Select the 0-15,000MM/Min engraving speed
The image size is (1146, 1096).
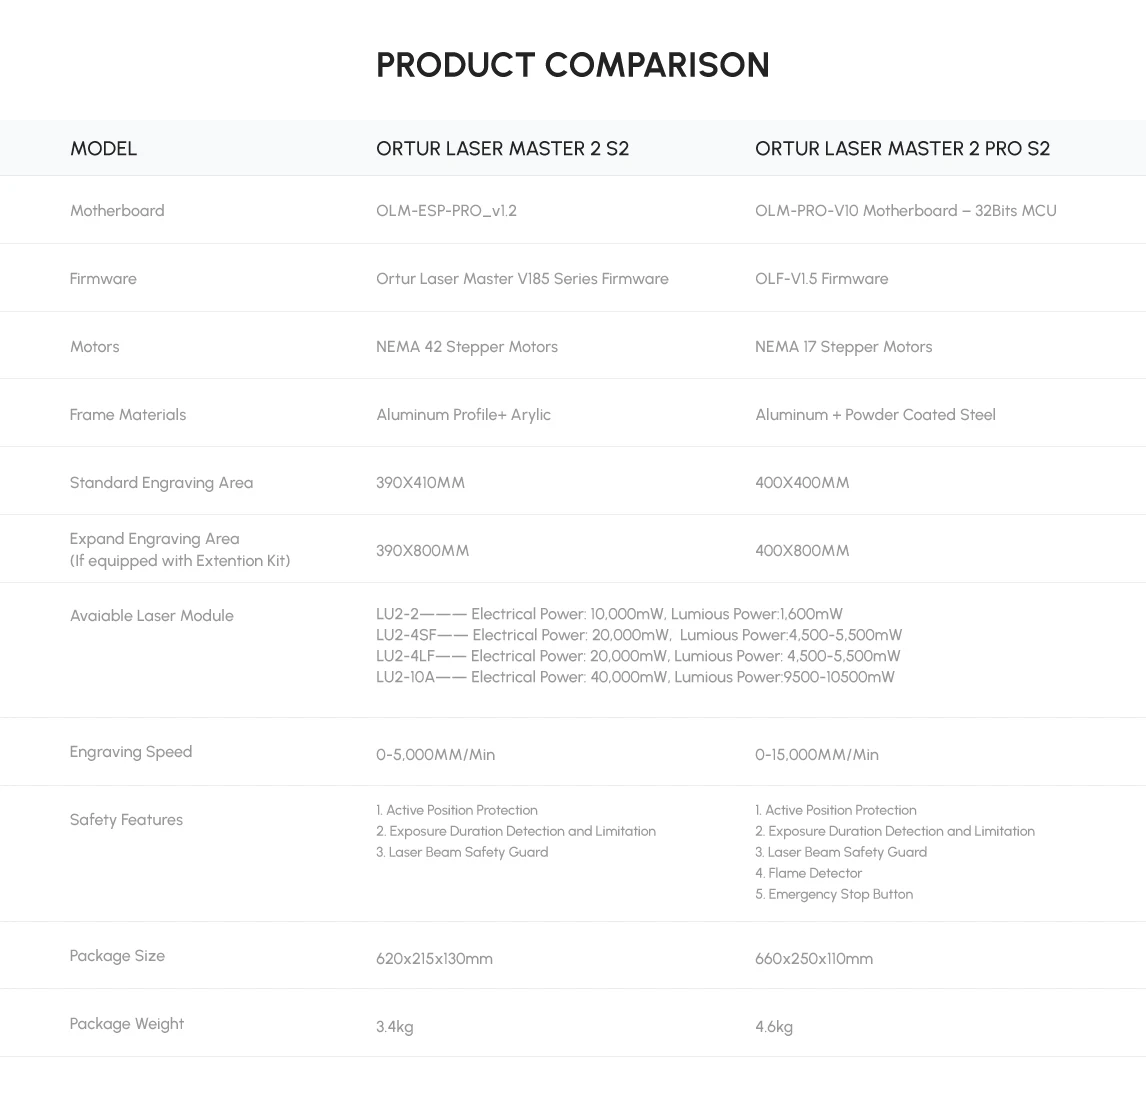point(816,754)
